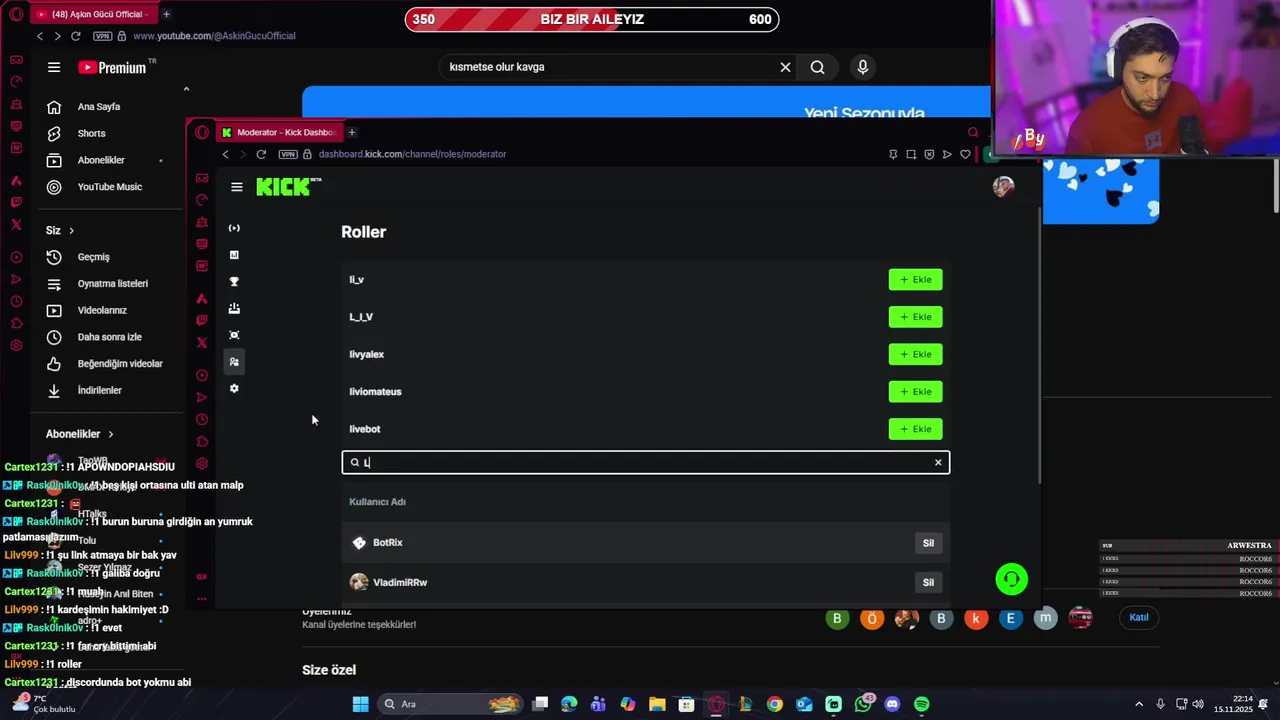Open the Kick dashboard hamburger menu
1280x720 pixels.
236,187
